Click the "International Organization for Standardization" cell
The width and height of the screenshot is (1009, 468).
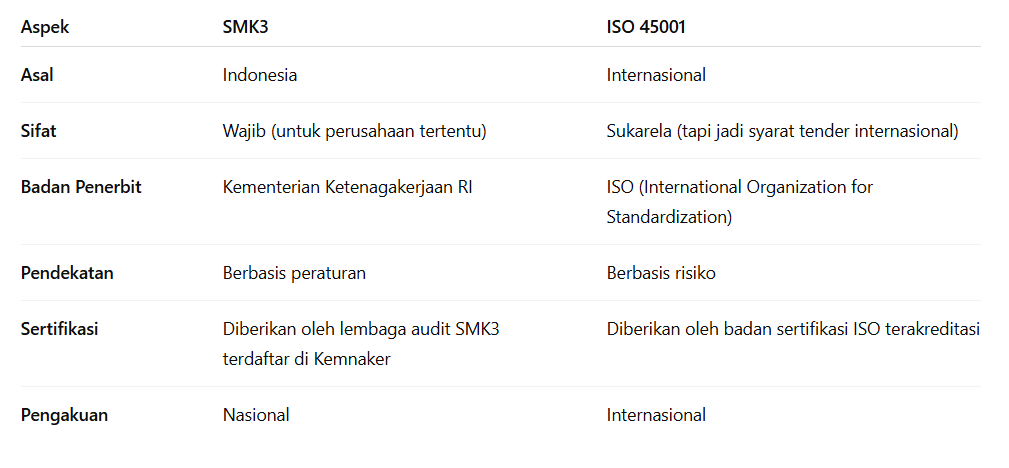[x=739, y=202]
